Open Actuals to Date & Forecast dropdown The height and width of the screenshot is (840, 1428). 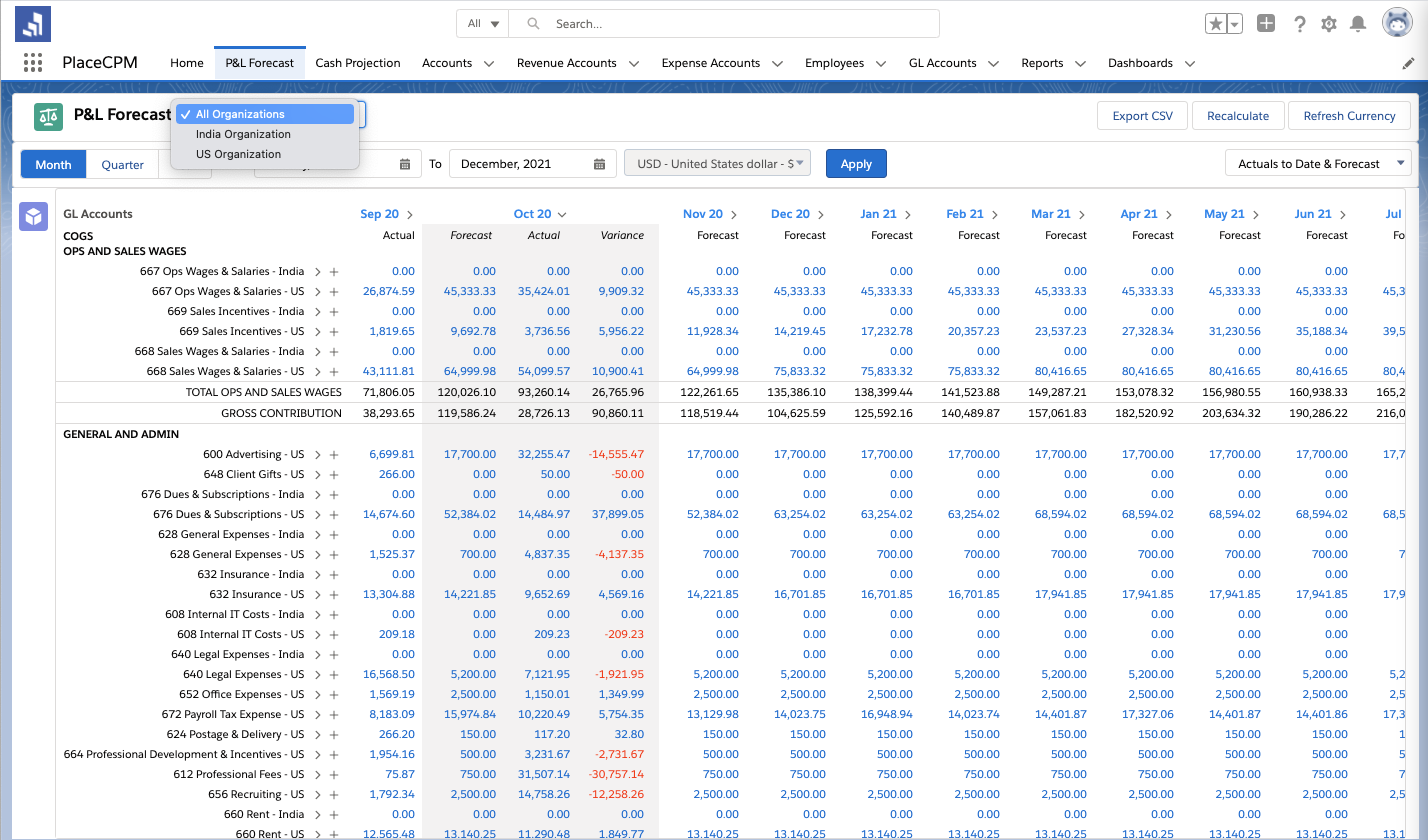(x=1317, y=164)
